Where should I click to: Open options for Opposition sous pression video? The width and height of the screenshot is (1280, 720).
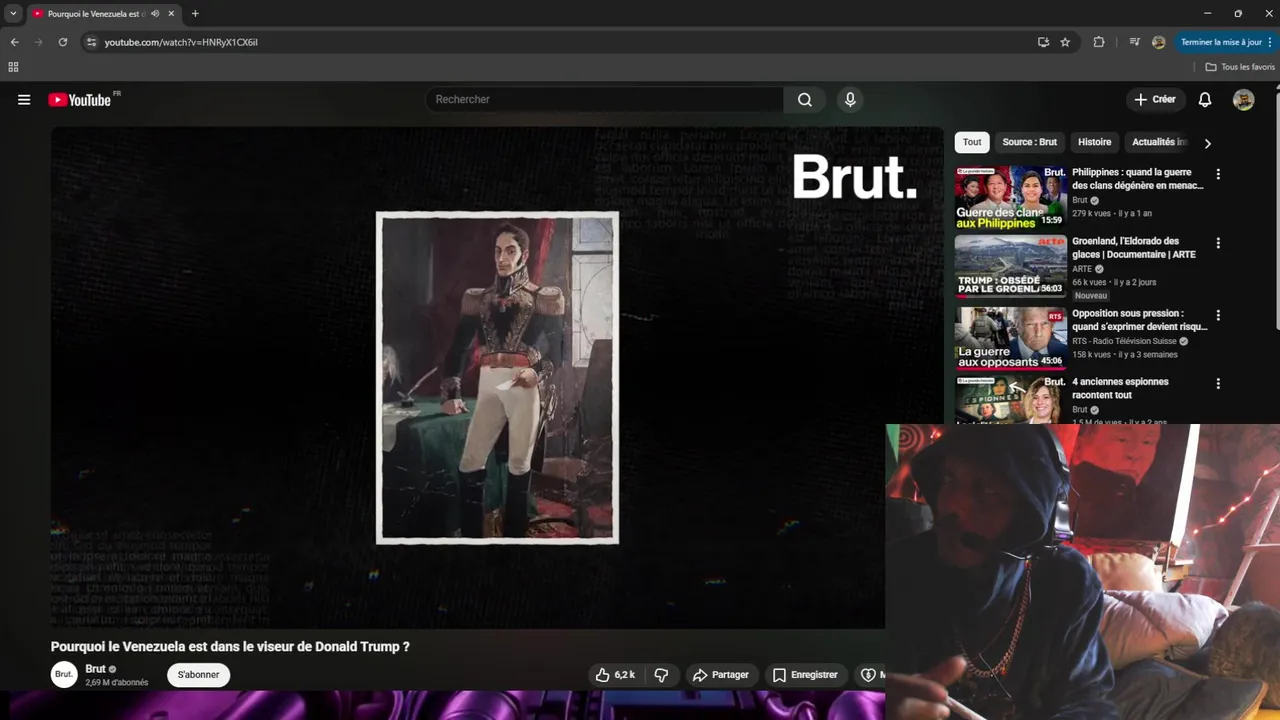pos(1218,315)
